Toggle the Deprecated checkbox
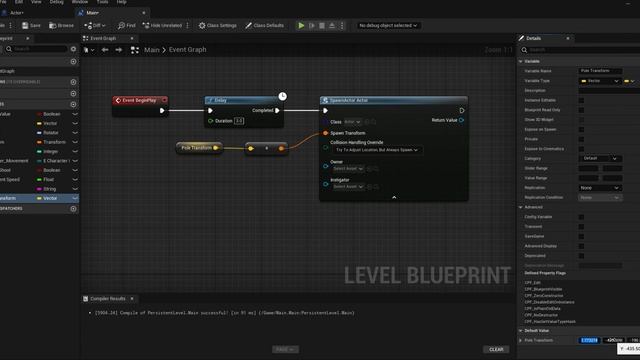 pyautogui.click(x=581, y=256)
